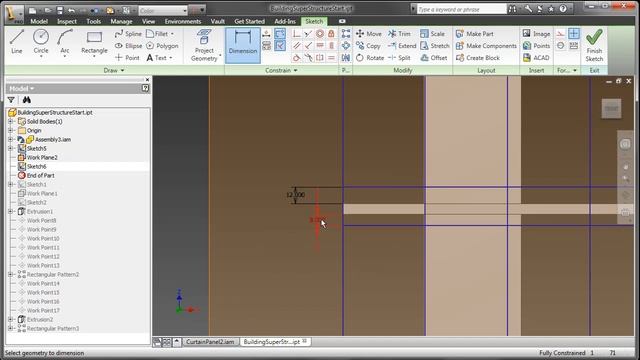
Task: Click Create Block
Action: click(478, 58)
